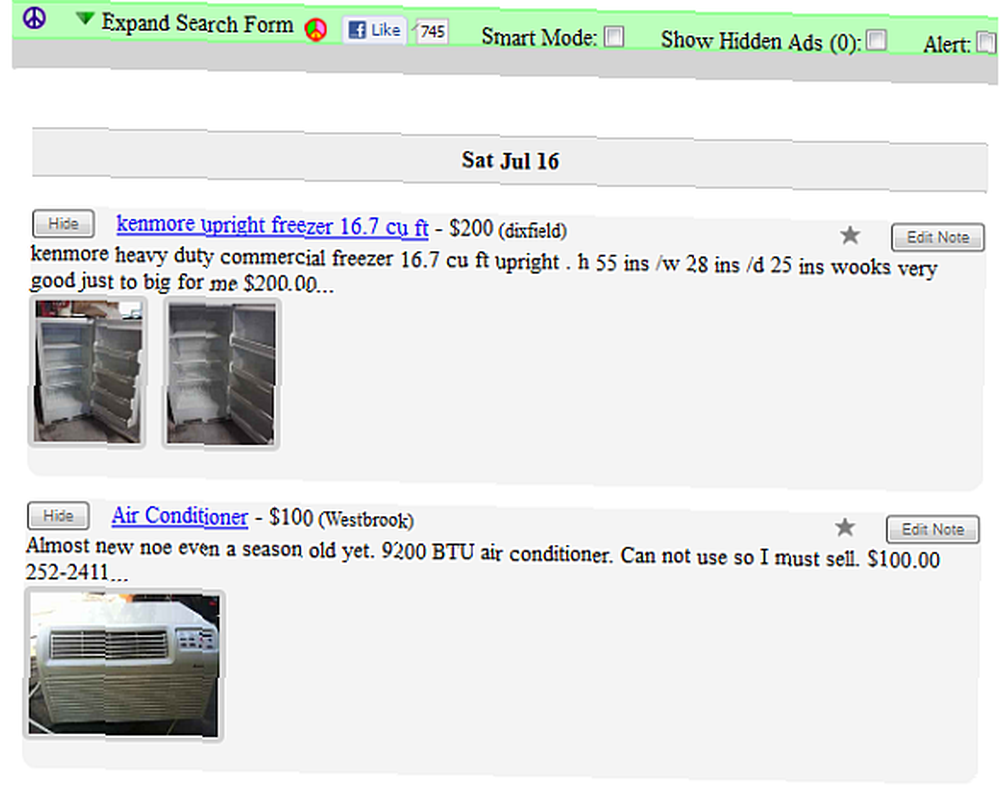Screen dimensions: 1000x795
Task: View the air conditioner photo thumbnail
Action: (124, 665)
